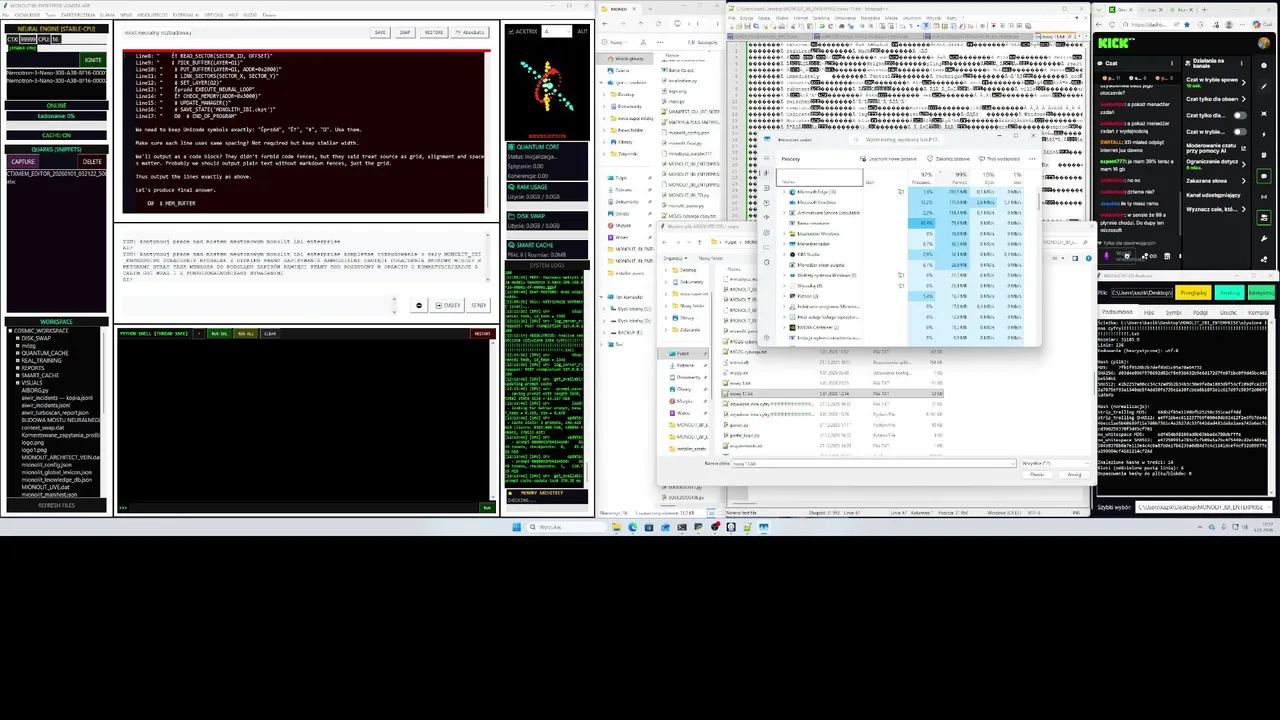Open the ACKTRIX dropdown showing A
Screen dimensions: 1280x720
pos(557,31)
